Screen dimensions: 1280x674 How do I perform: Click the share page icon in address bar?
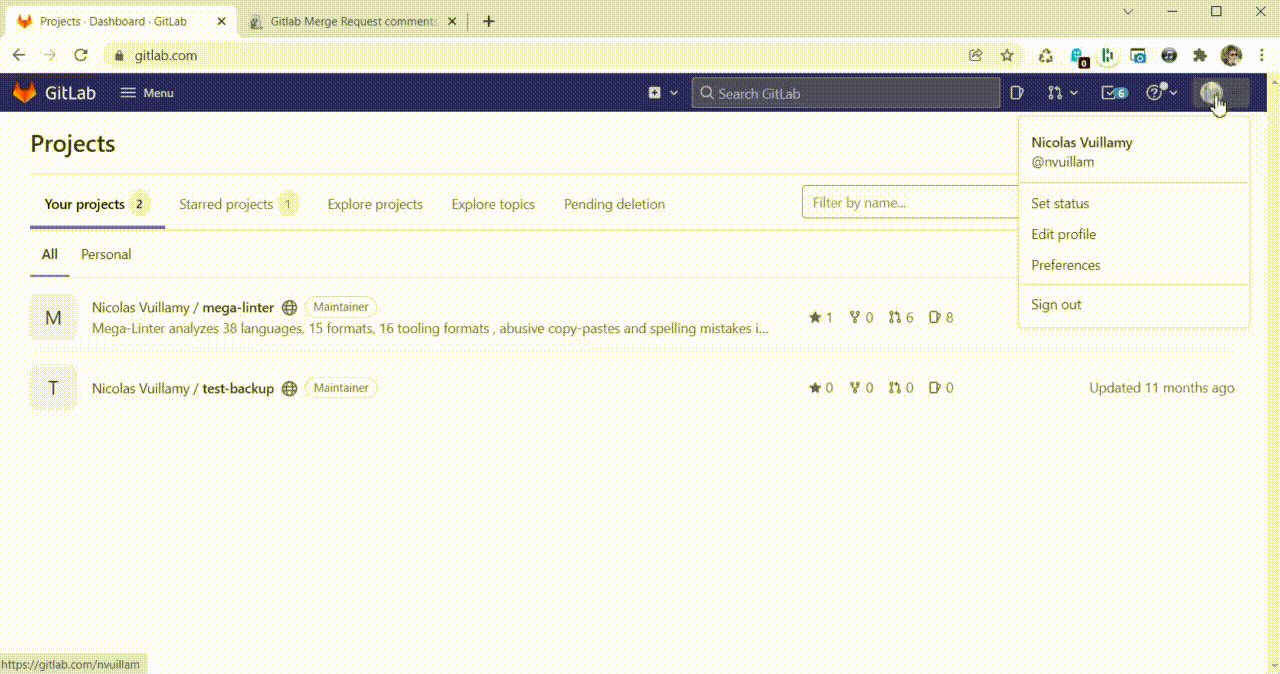pyautogui.click(x=976, y=56)
